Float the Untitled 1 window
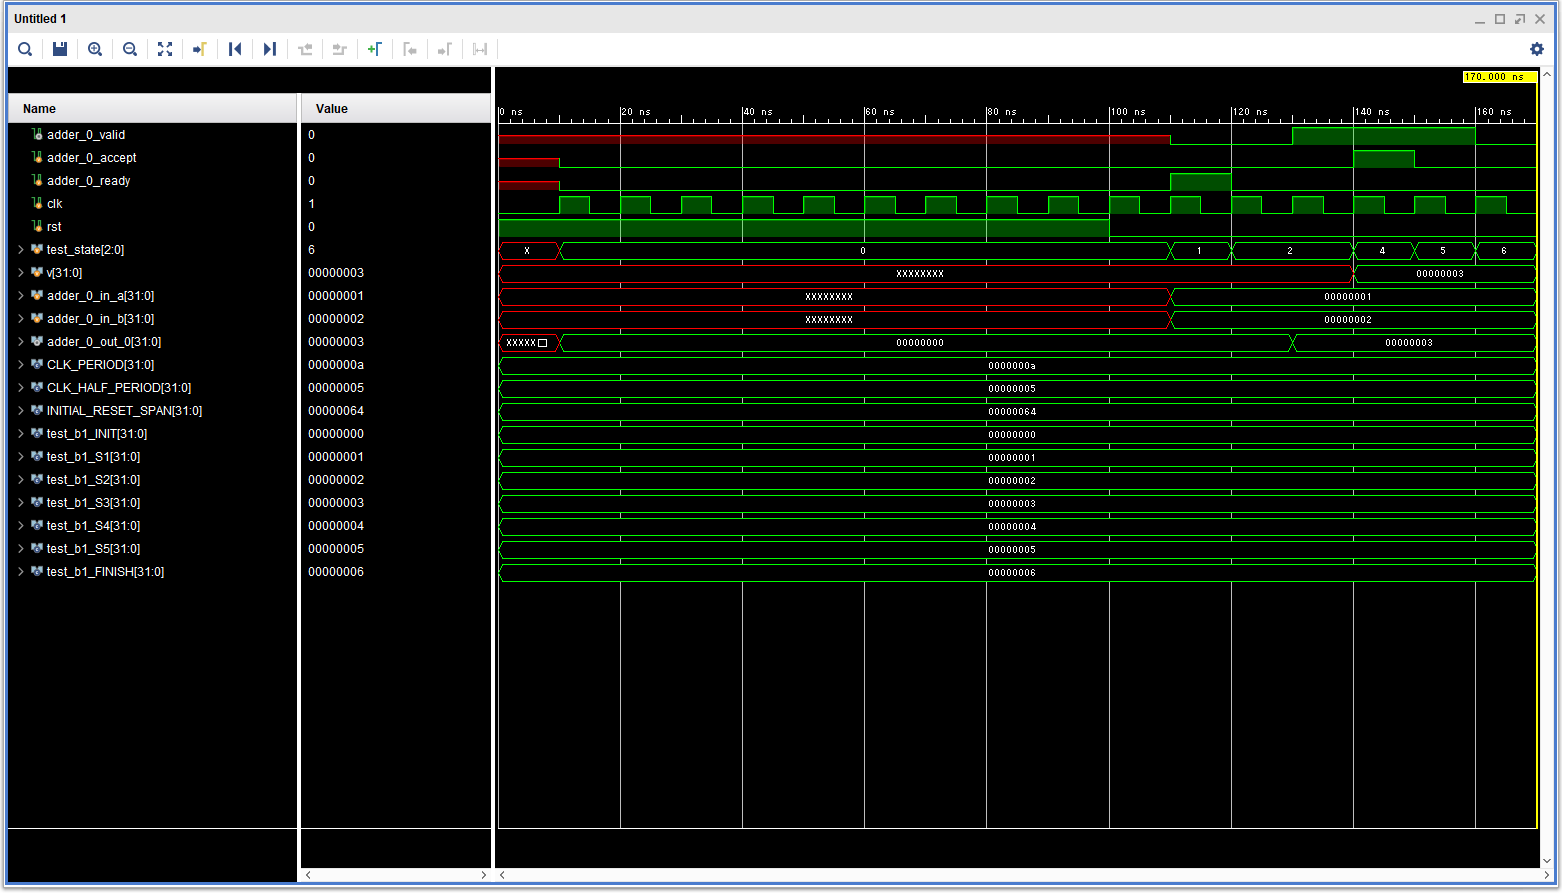Viewport: 1562px width, 893px height. point(1520,19)
